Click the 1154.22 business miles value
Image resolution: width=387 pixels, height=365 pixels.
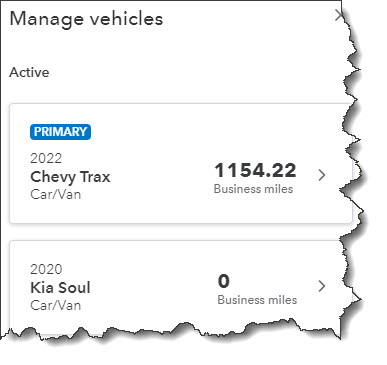click(x=255, y=170)
